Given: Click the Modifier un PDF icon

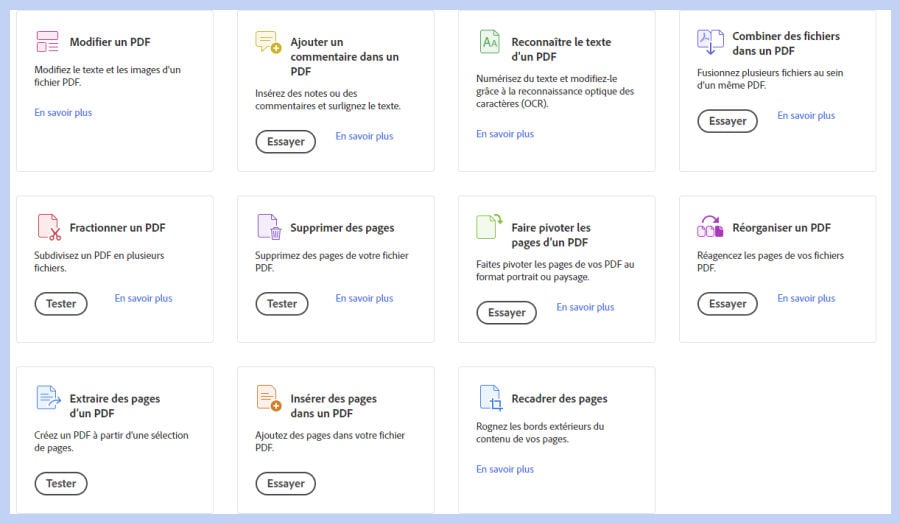Looking at the screenshot, I should tap(47, 42).
